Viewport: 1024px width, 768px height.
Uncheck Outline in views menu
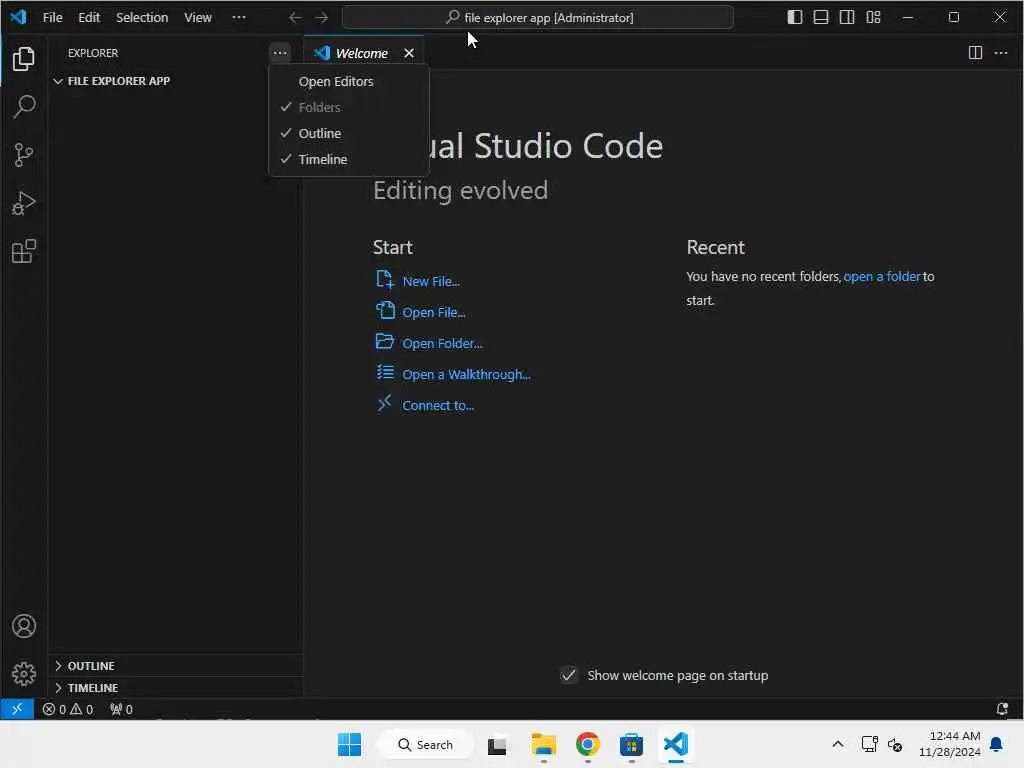pyautogui.click(x=349, y=133)
